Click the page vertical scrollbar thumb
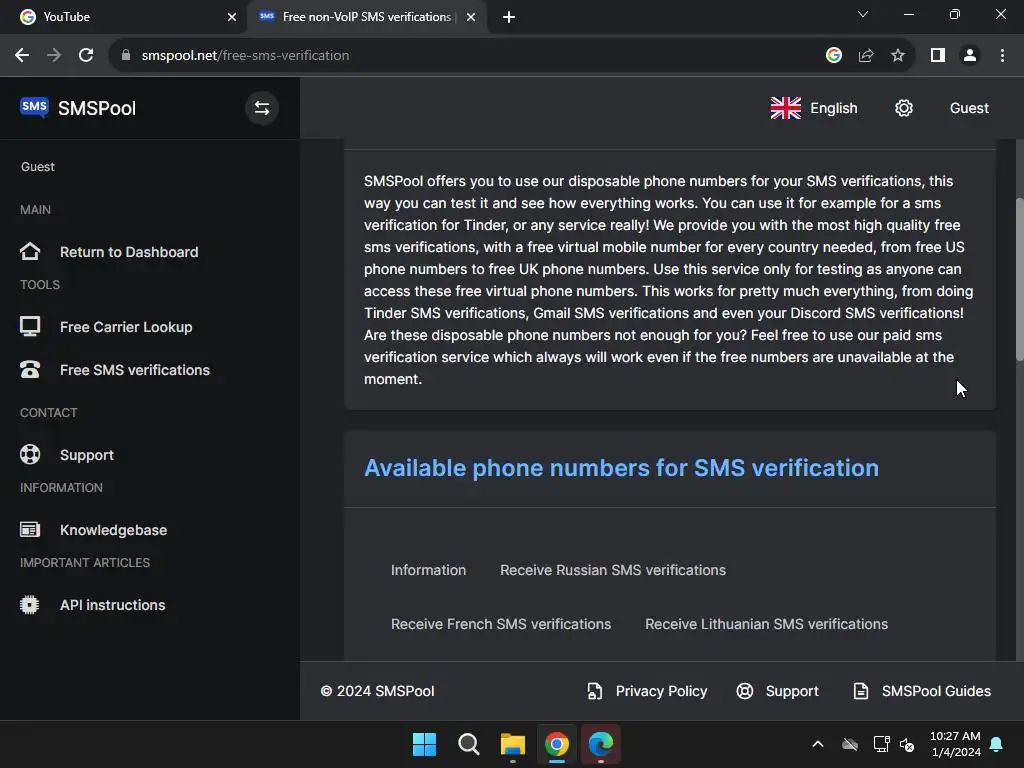This screenshot has height=768, width=1024. 1019,279
